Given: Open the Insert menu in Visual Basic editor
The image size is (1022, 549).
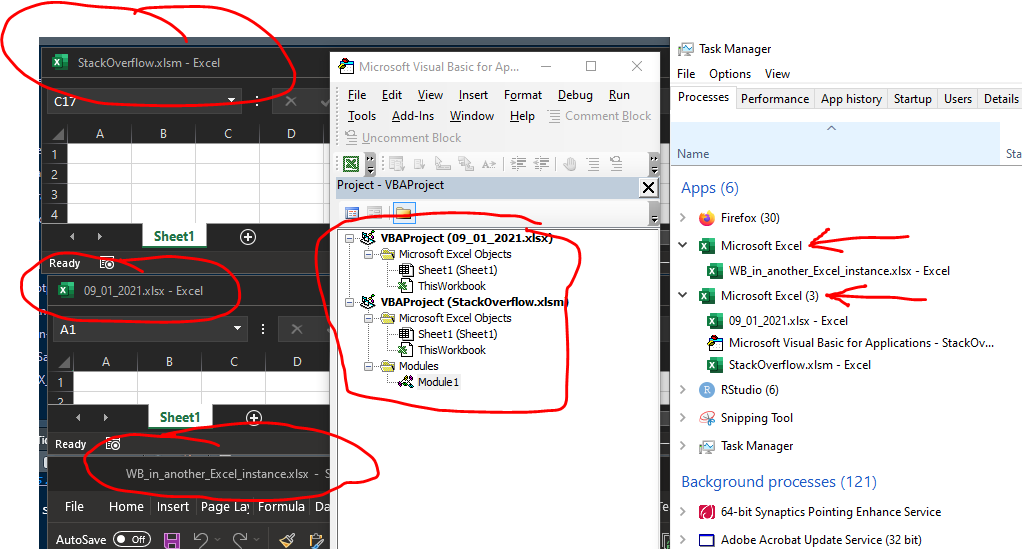Looking at the screenshot, I should click(x=473, y=95).
